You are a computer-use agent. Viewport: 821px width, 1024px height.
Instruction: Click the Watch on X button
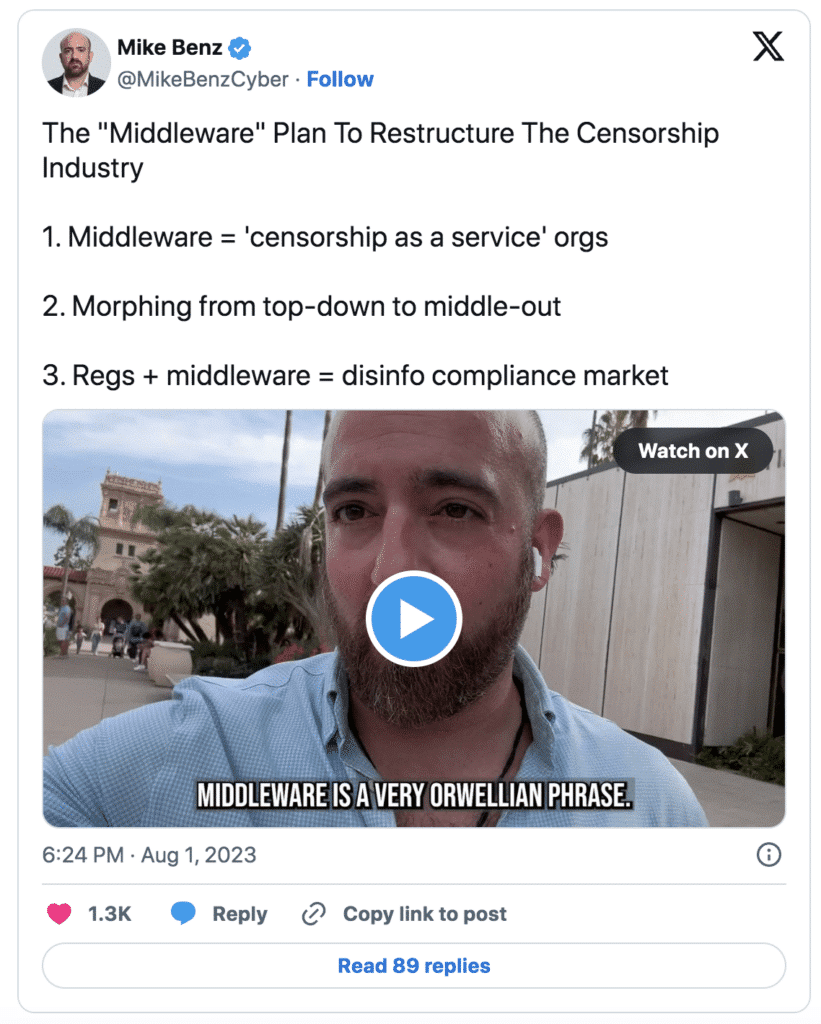693,451
